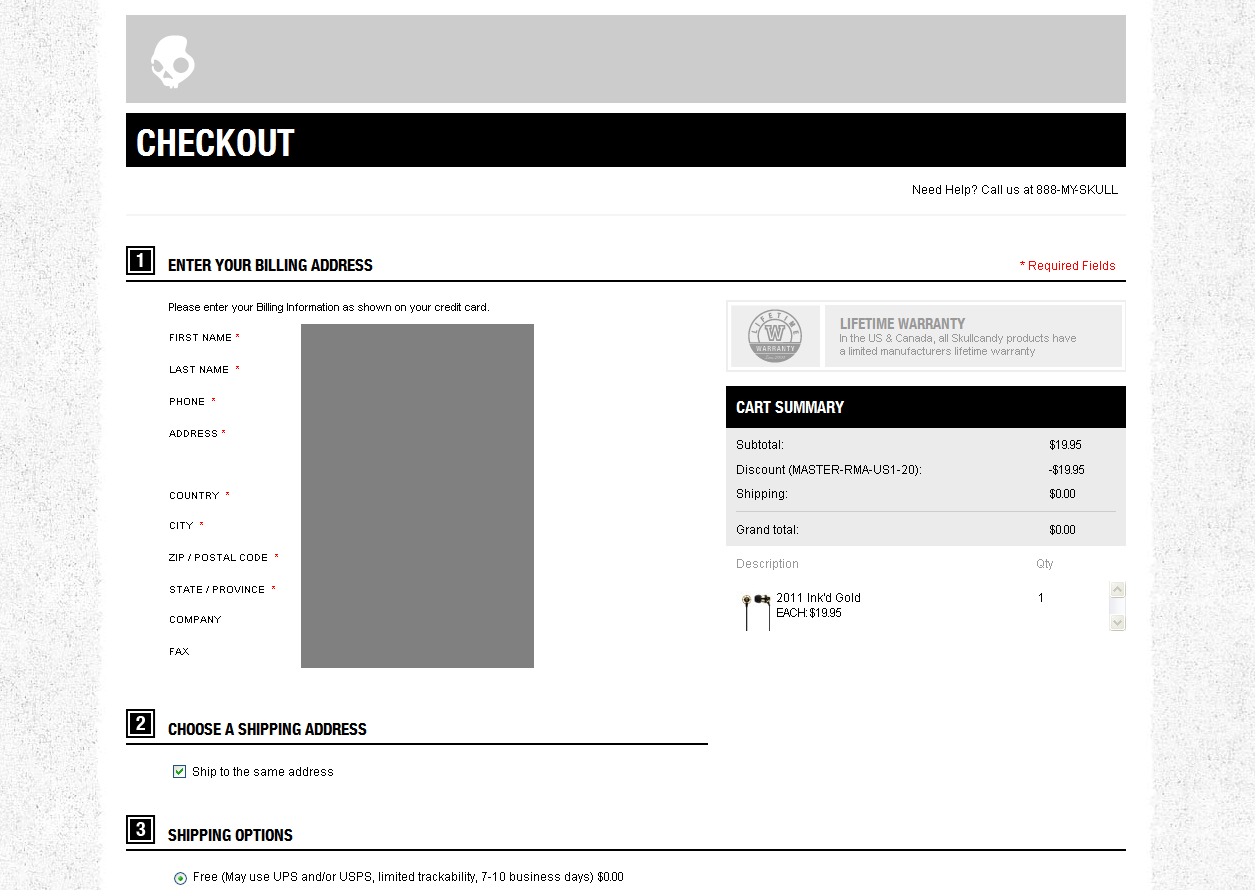Click the Skullcandy skull logo

tap(172, 62)
